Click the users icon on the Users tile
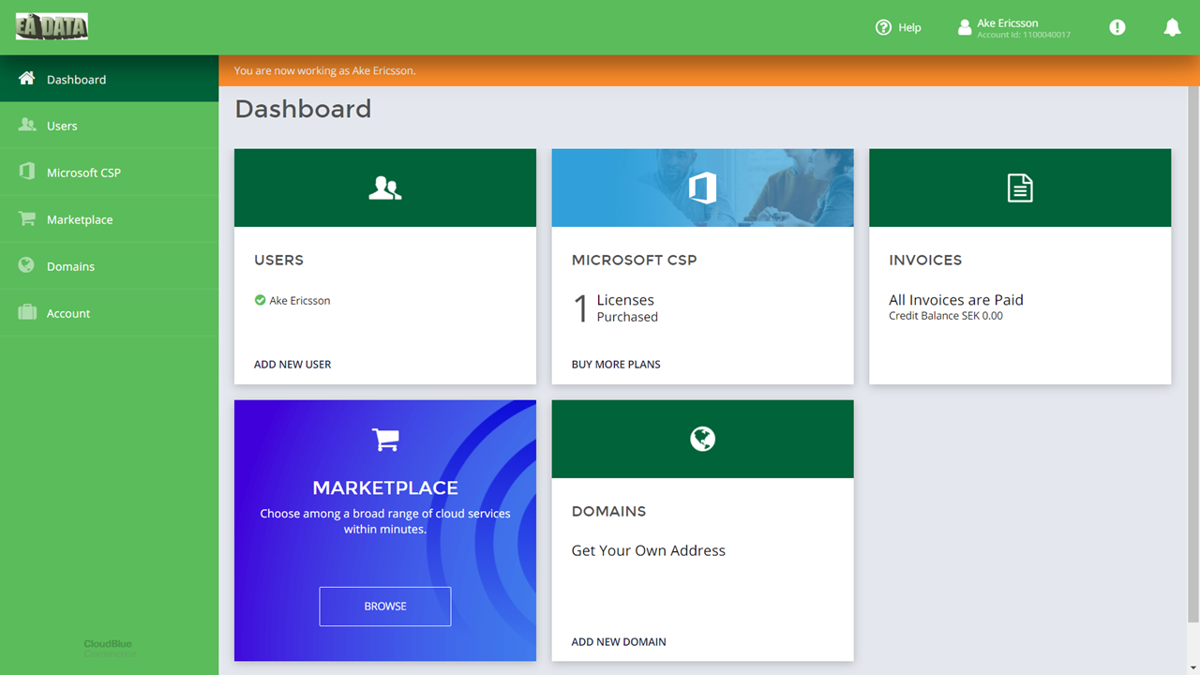Viewport: 1200px width, 675px height. coord(385,188)
